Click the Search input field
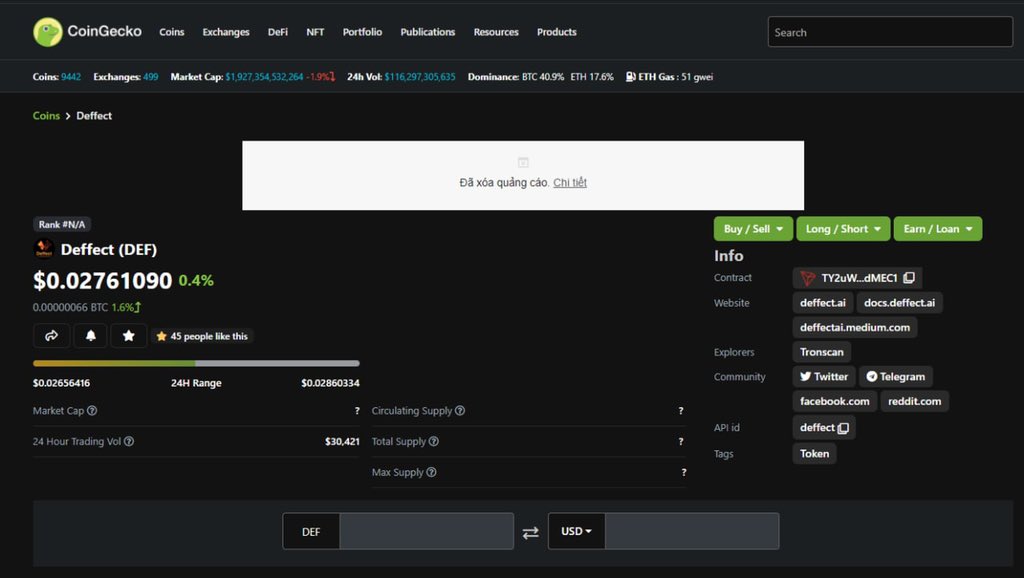 click(890, 32)
